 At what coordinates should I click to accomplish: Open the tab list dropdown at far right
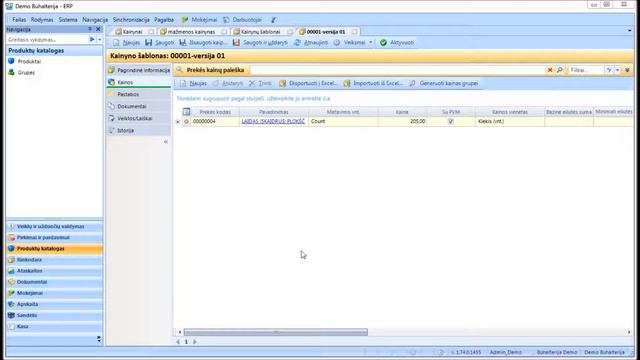point(629,31)
